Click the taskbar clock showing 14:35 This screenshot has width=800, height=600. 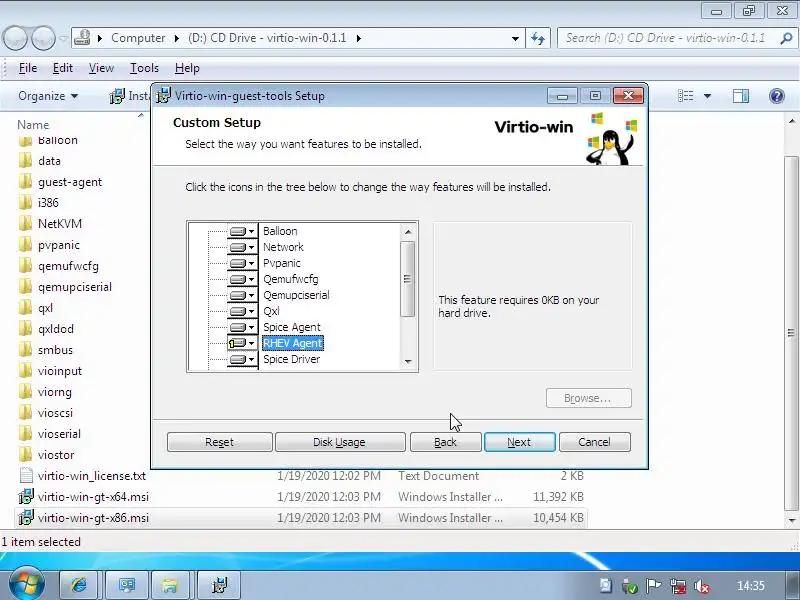[x=751, y=586]
